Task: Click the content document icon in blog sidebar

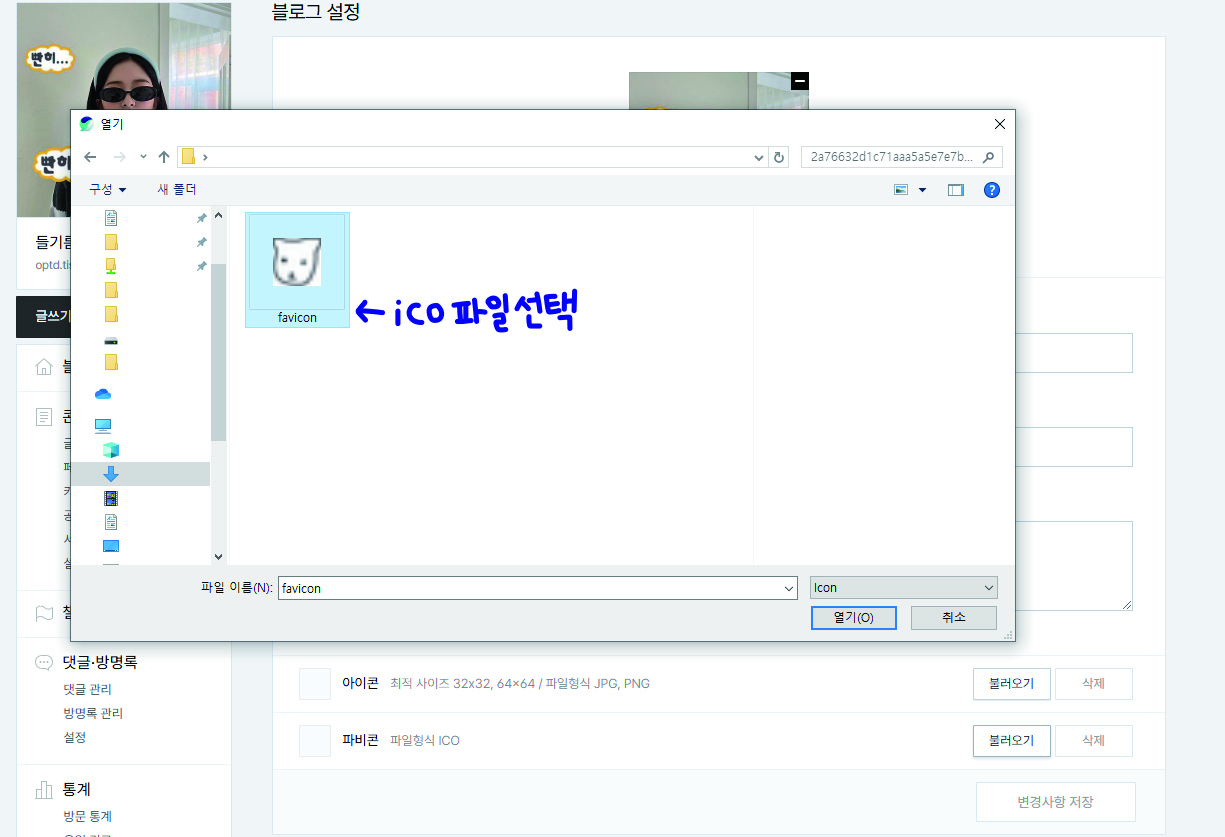Action: (43, 417)
